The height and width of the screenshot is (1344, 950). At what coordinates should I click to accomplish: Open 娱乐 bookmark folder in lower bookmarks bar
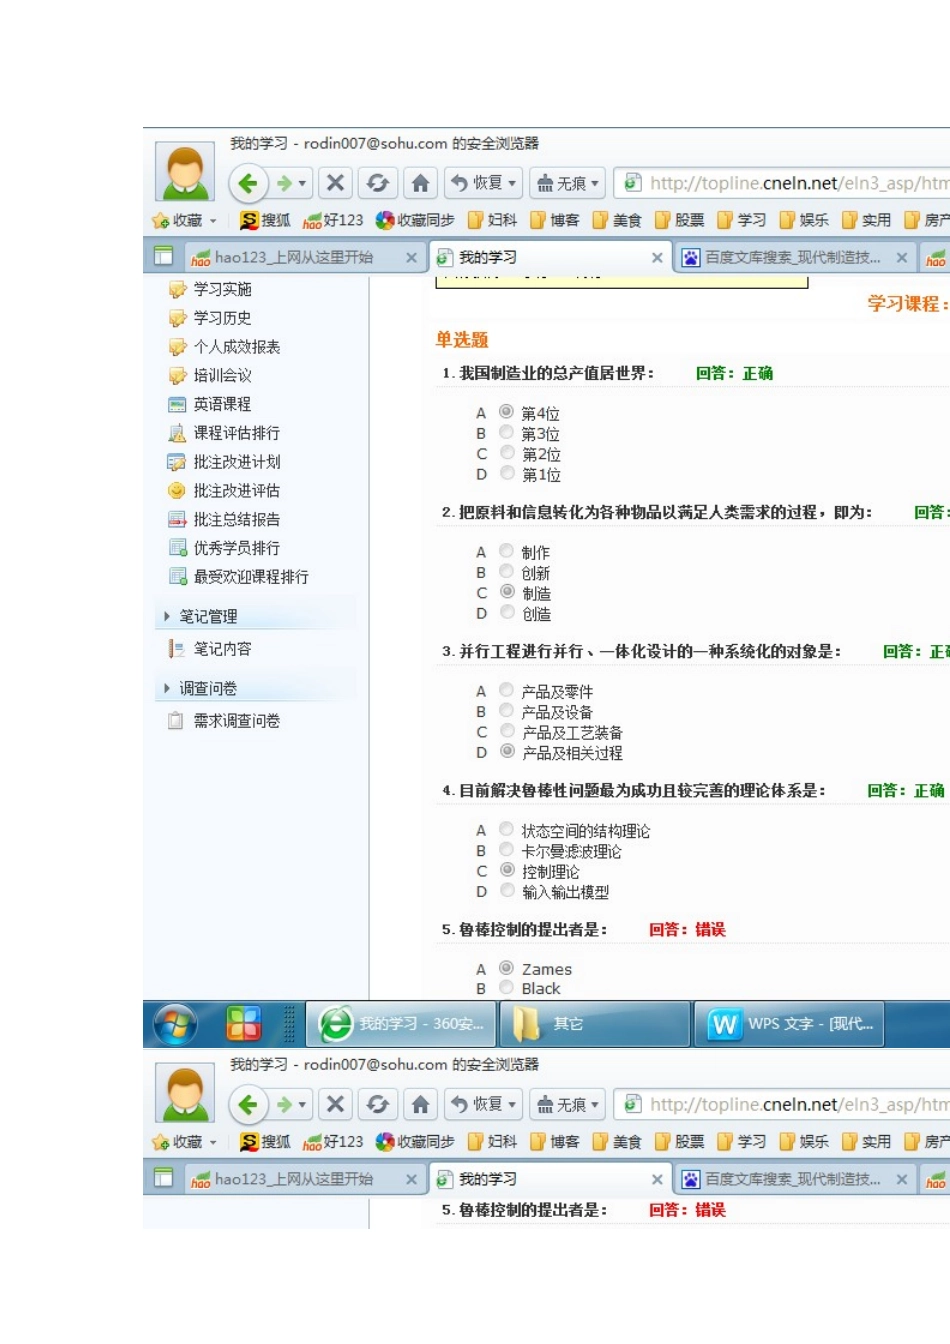pyautogui.click(x=804, y=1142)
